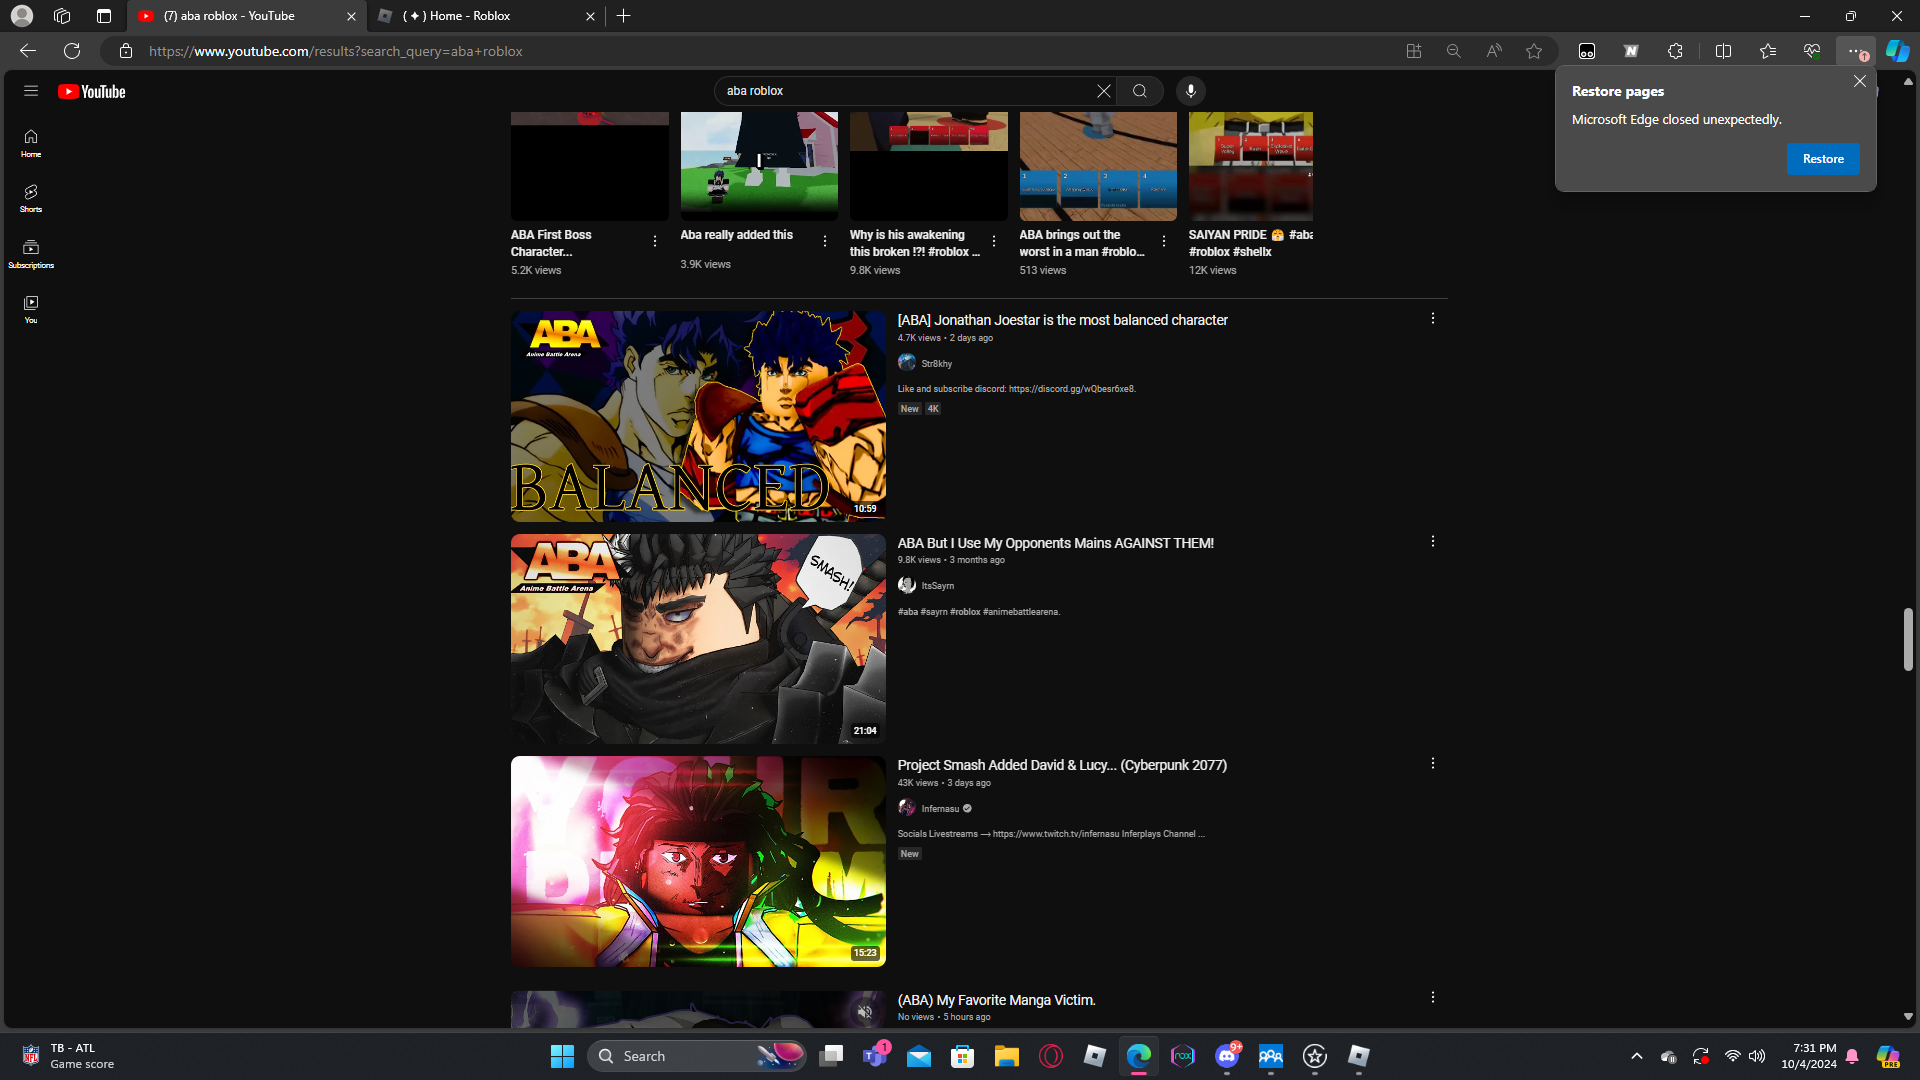The width and height of the screenshot is (1920, 1080).
Task: Open Read aloud in the address bar
Action: (1494, 51)
